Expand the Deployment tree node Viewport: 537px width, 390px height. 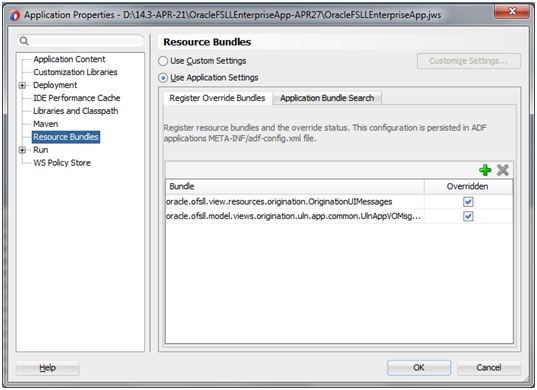(22, 85)
